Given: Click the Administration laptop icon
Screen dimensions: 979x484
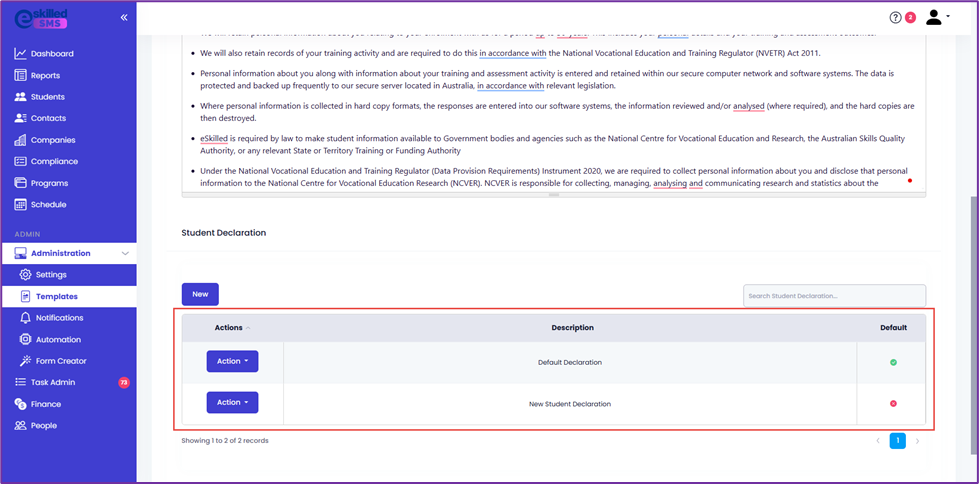Looking at the screenshot, I should point(20,253).
